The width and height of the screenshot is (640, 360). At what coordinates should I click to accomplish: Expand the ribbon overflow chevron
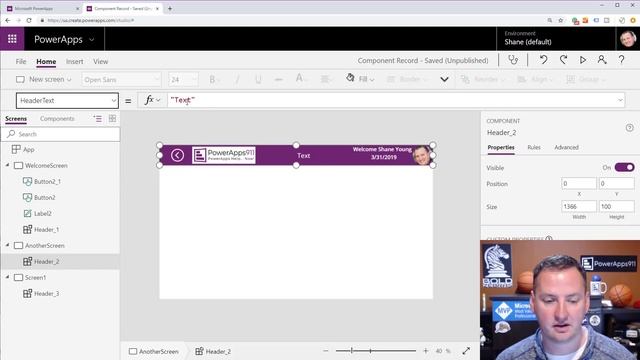[x=444, y=79]
